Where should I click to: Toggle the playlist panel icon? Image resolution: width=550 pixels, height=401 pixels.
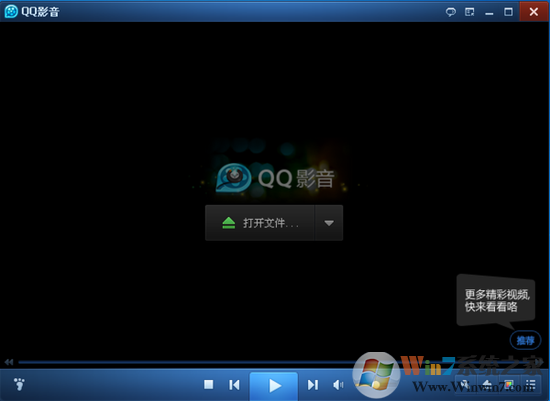click(x=530, y=384)
